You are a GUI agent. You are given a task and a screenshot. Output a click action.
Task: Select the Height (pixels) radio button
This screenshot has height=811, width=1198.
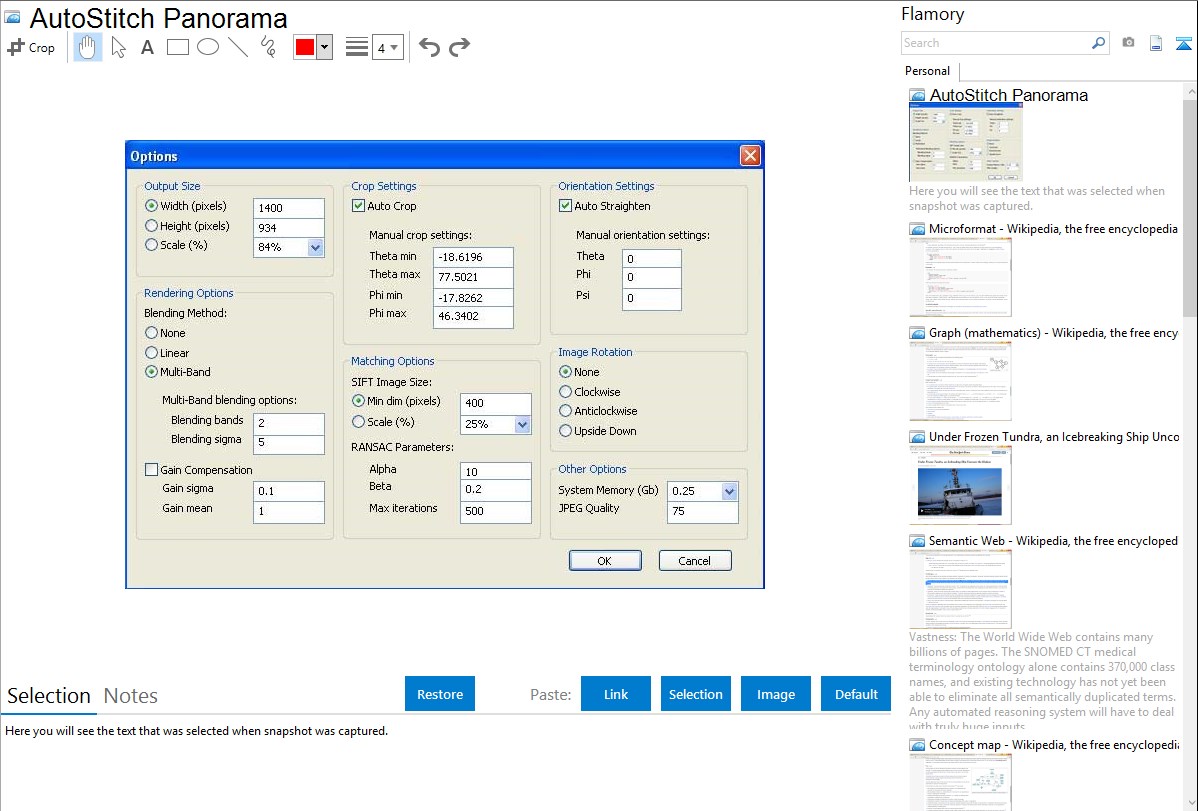coord(151,225)
